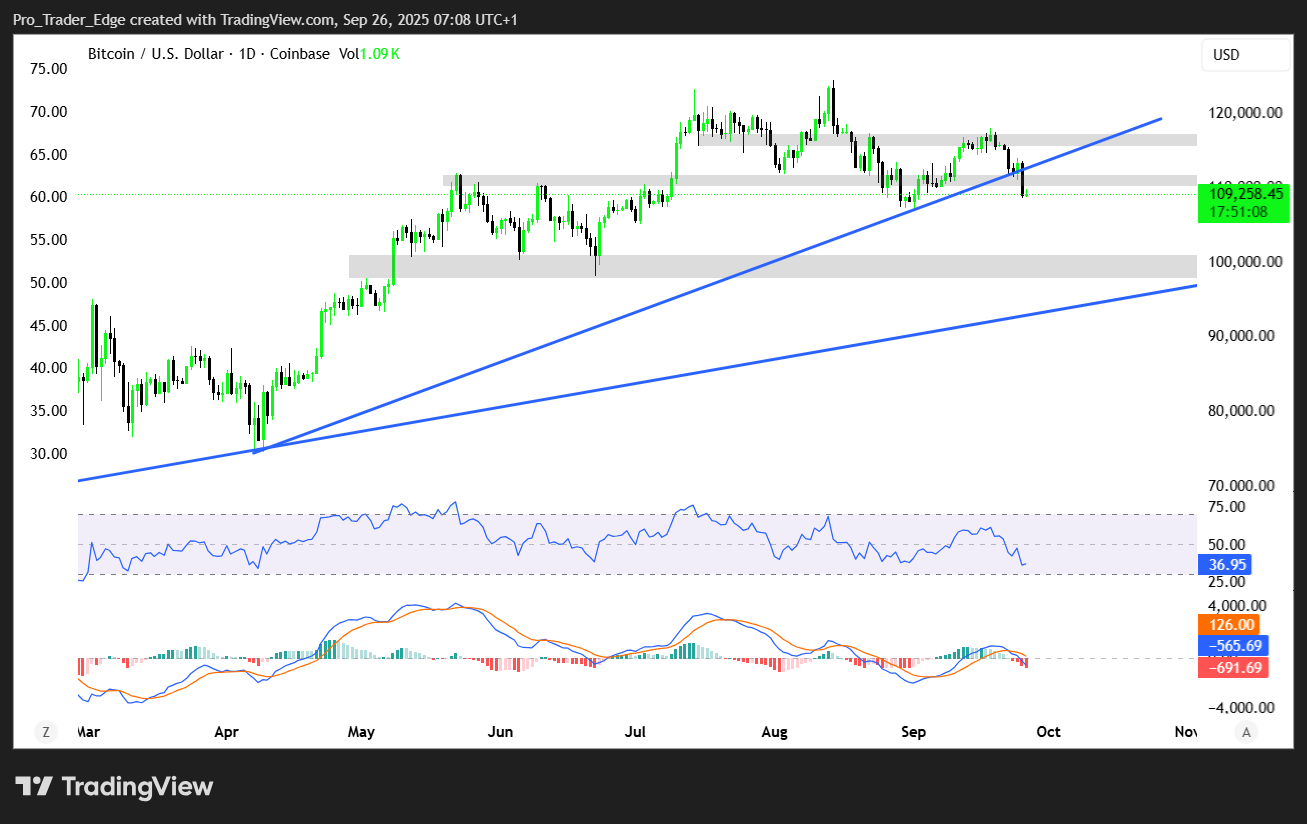Image resolution: width=1307 pixels, height=824 pixels.
Task: Click the 40.00 label on the left scale
Action: coord(49,368)
